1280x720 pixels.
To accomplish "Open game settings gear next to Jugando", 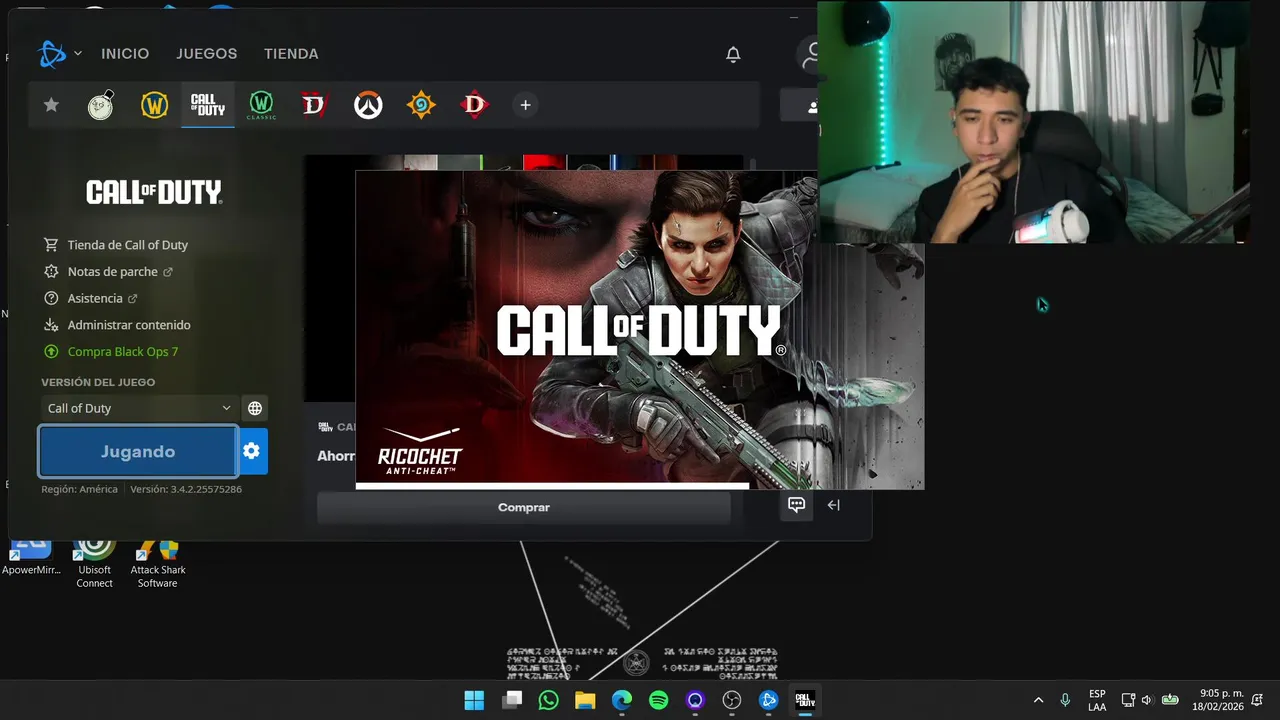I will click(x=253, y=452).
